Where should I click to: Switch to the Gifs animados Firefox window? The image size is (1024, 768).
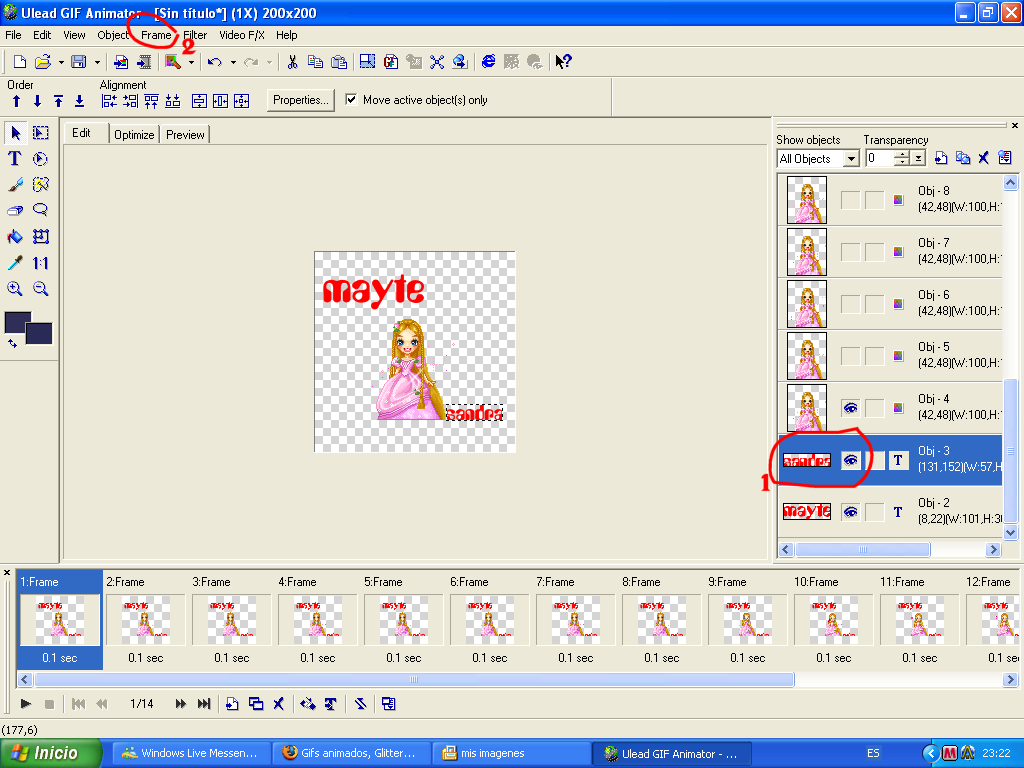click(352, 753)
